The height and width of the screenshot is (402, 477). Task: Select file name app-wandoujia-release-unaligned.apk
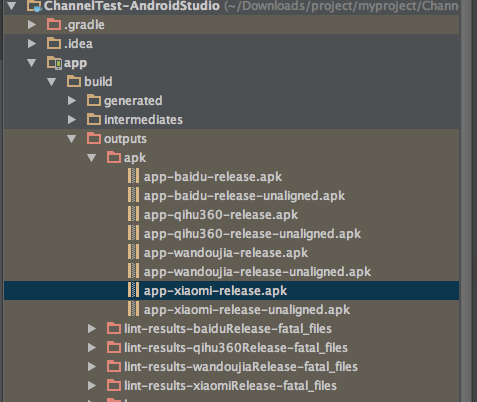coord(257,272)
